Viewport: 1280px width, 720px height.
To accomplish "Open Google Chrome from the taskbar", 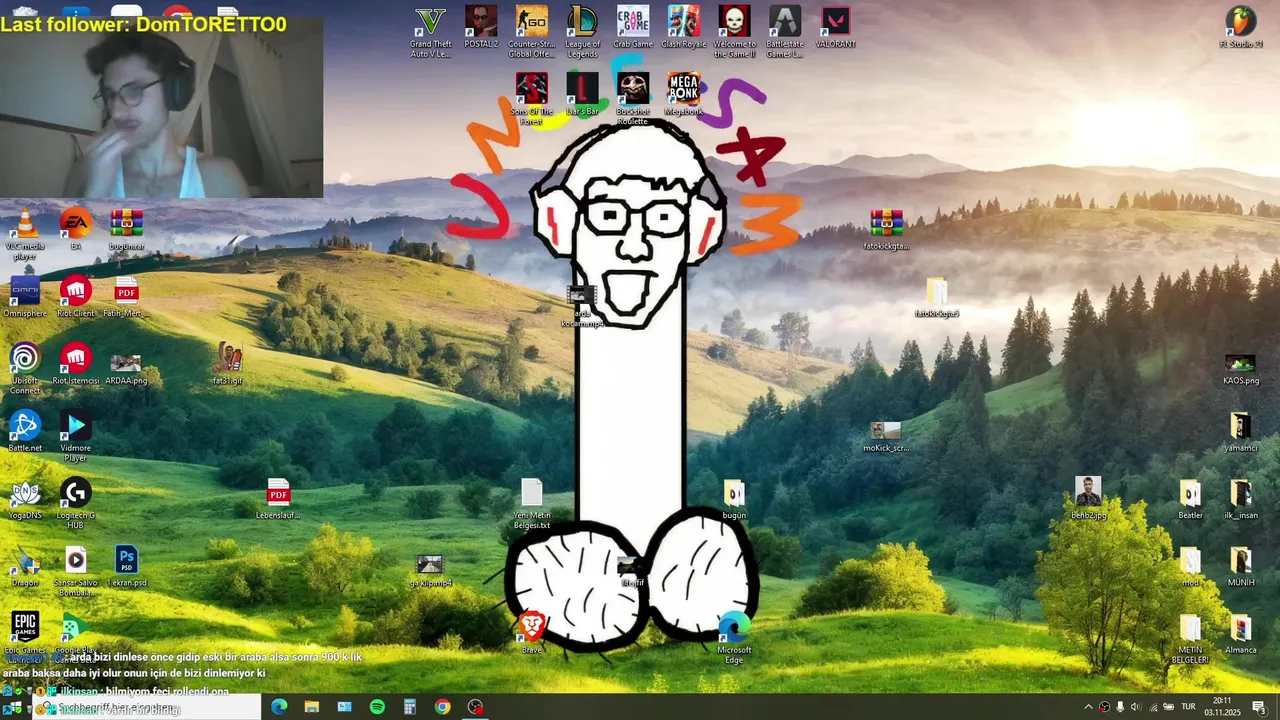I will [443, 707].
